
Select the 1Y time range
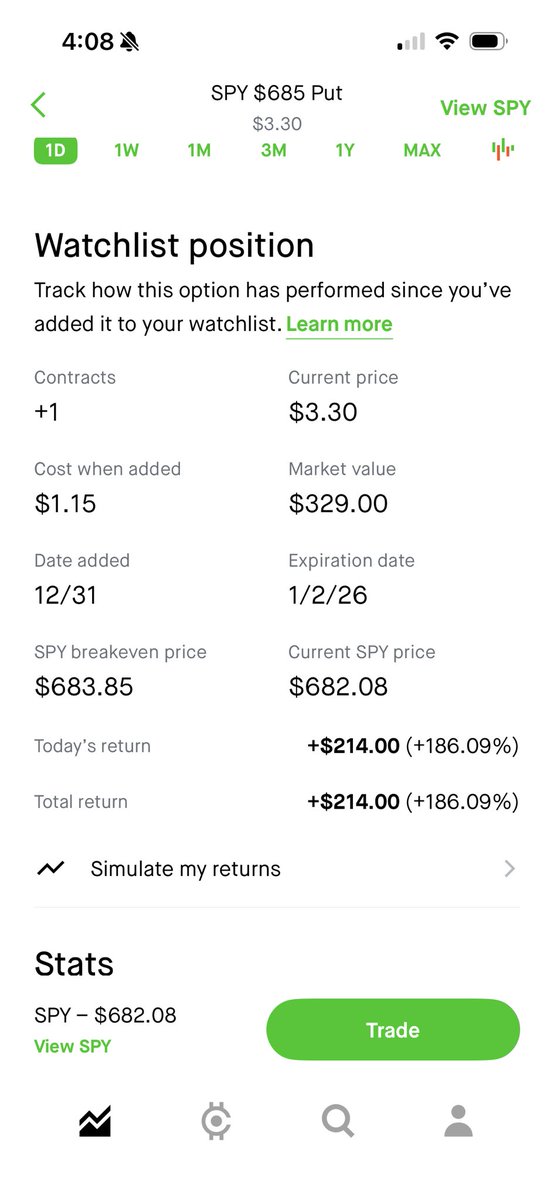[345, 150]
